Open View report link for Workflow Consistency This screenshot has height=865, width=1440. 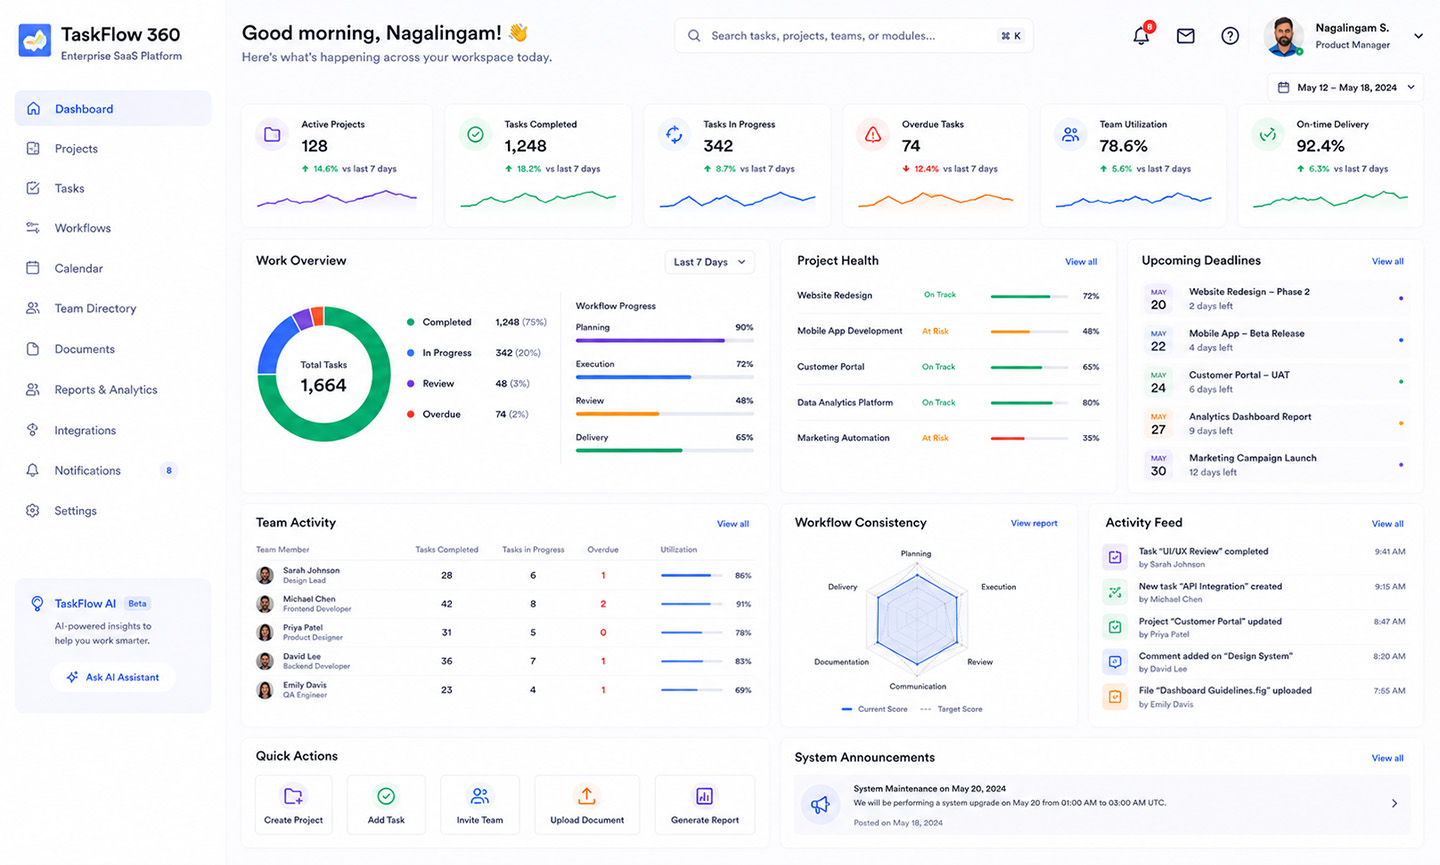[x=1034, y=523]
